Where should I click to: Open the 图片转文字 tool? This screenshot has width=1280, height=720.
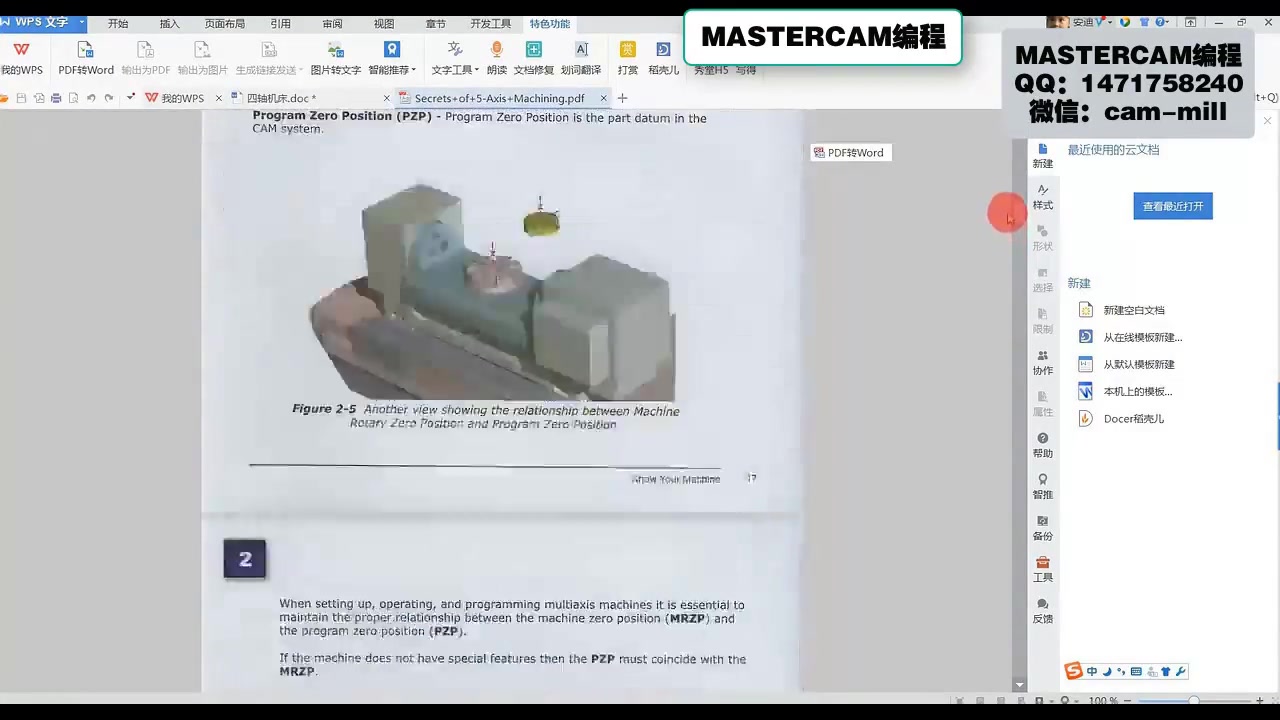tap(335, 57)
